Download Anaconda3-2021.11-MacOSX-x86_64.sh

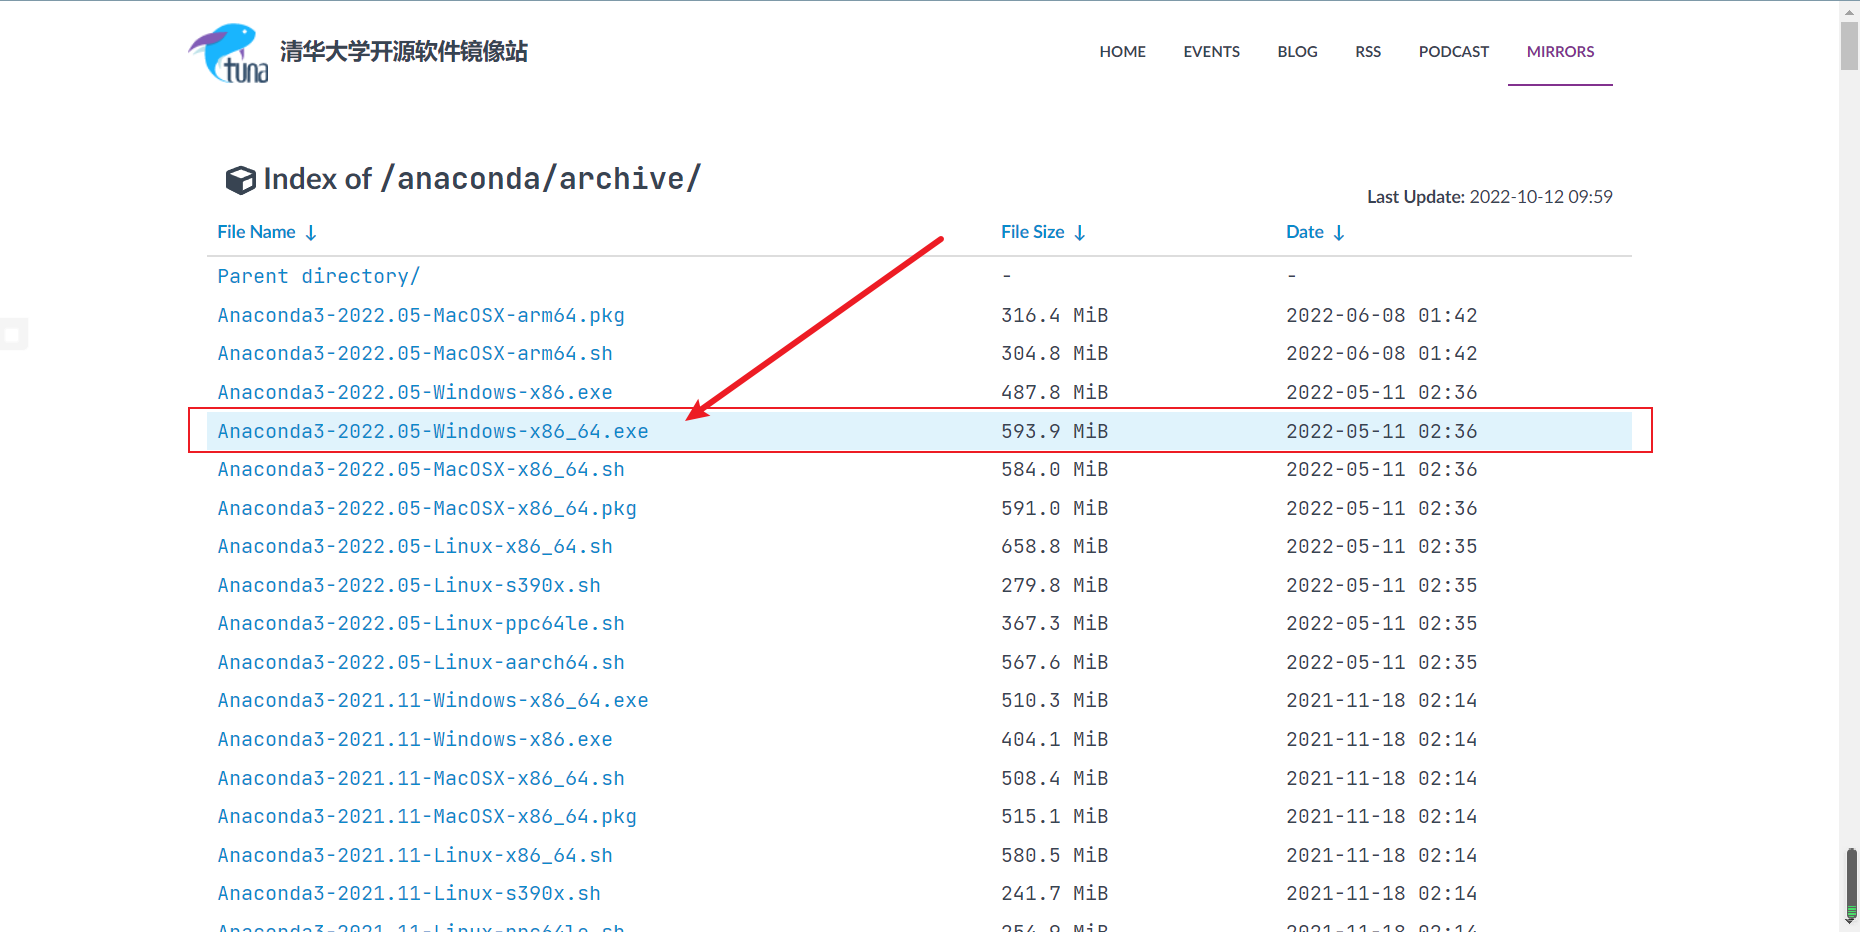(x=421, y=778)
